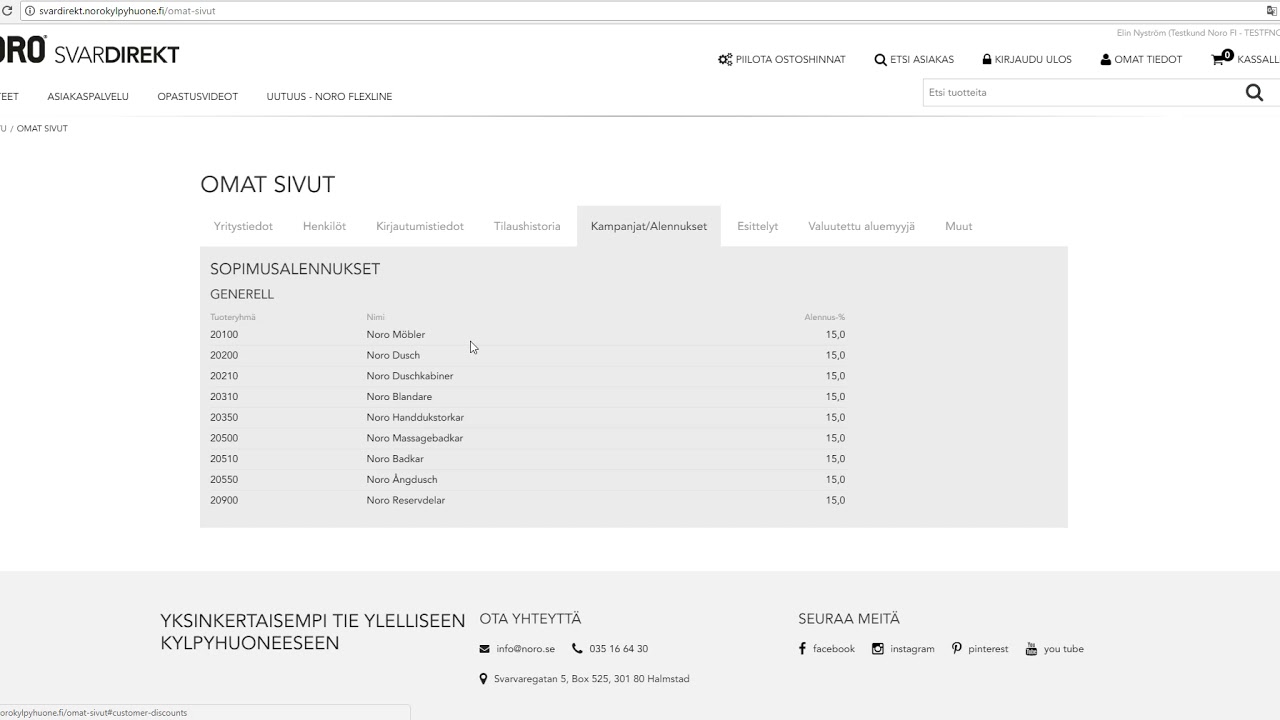Click Omat sivut breadcrumb
The height and width of the screenshot is (720, 1280).
[x=42, y=129]
